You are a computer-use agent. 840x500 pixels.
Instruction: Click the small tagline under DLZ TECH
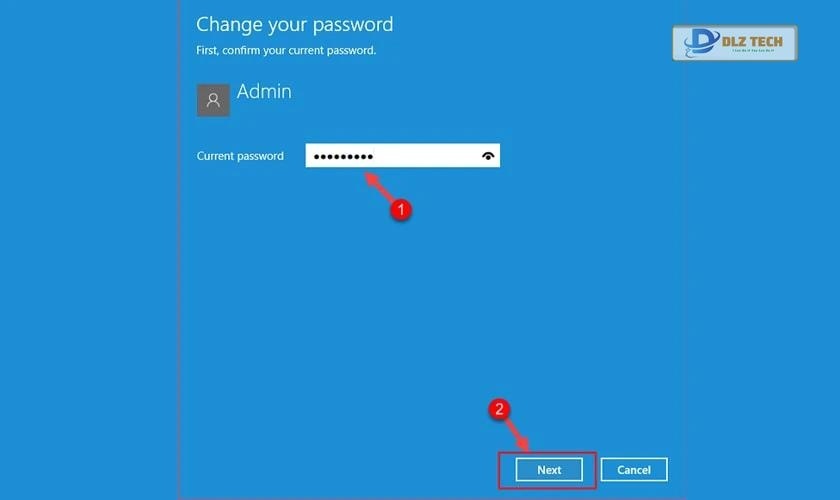[x=753, y=50]
